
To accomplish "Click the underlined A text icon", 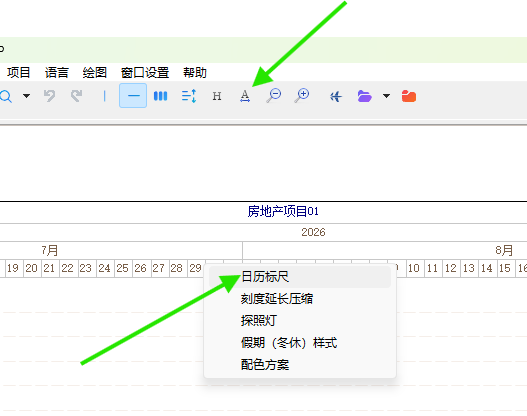I will pyautogui.click(x=245, y=96).
